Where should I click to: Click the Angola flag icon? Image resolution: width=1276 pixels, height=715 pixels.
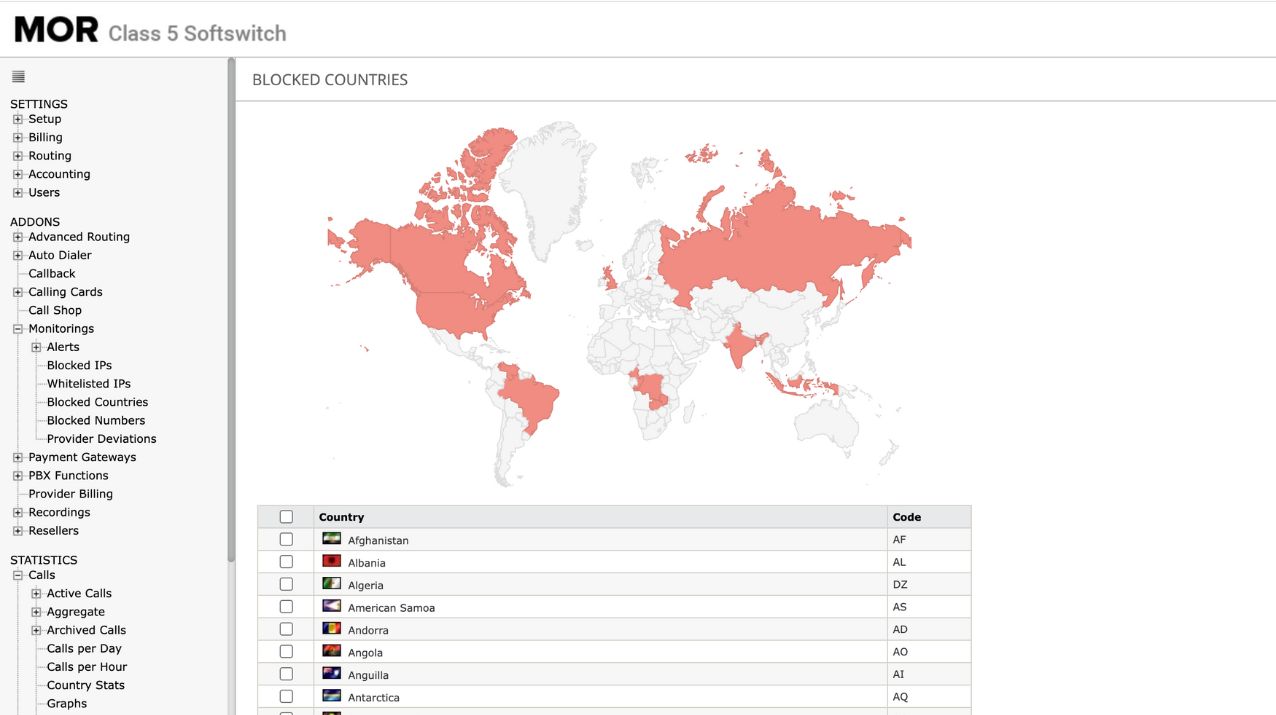[x=331, y=652]
